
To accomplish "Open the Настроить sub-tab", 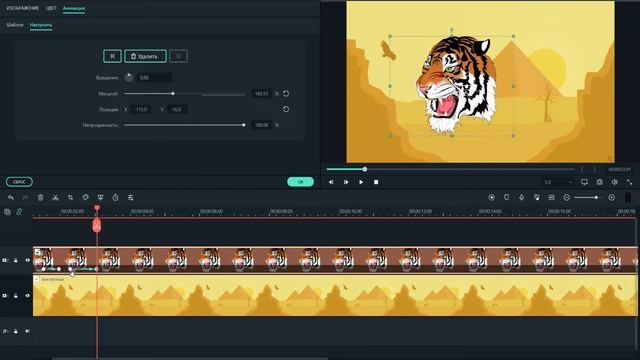I will pos(41,25).
